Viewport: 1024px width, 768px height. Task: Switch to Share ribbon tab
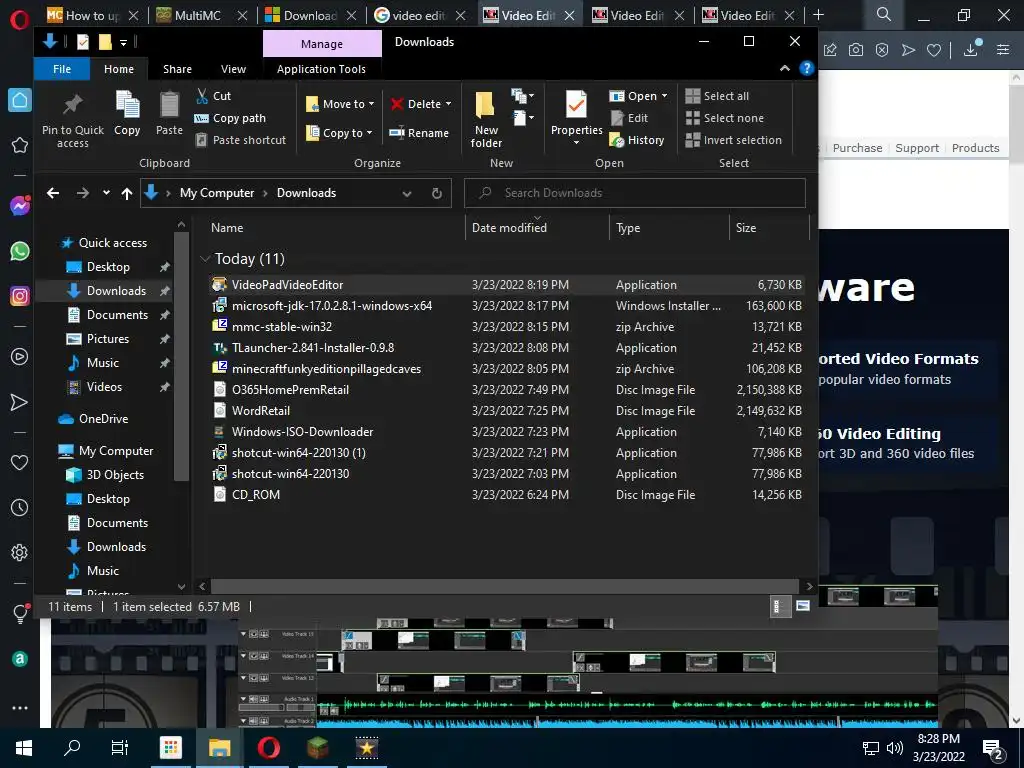[x=177, y=69]
